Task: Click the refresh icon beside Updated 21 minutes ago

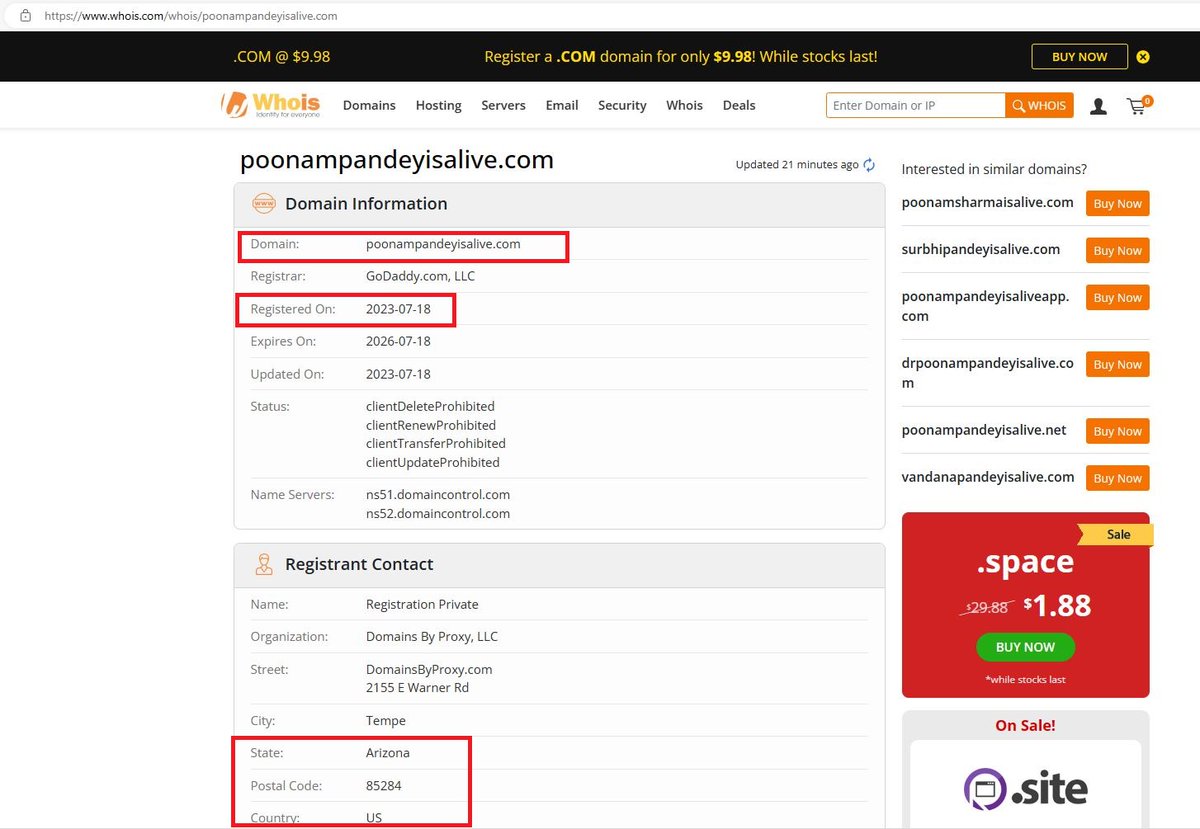Action: (869, 165)
